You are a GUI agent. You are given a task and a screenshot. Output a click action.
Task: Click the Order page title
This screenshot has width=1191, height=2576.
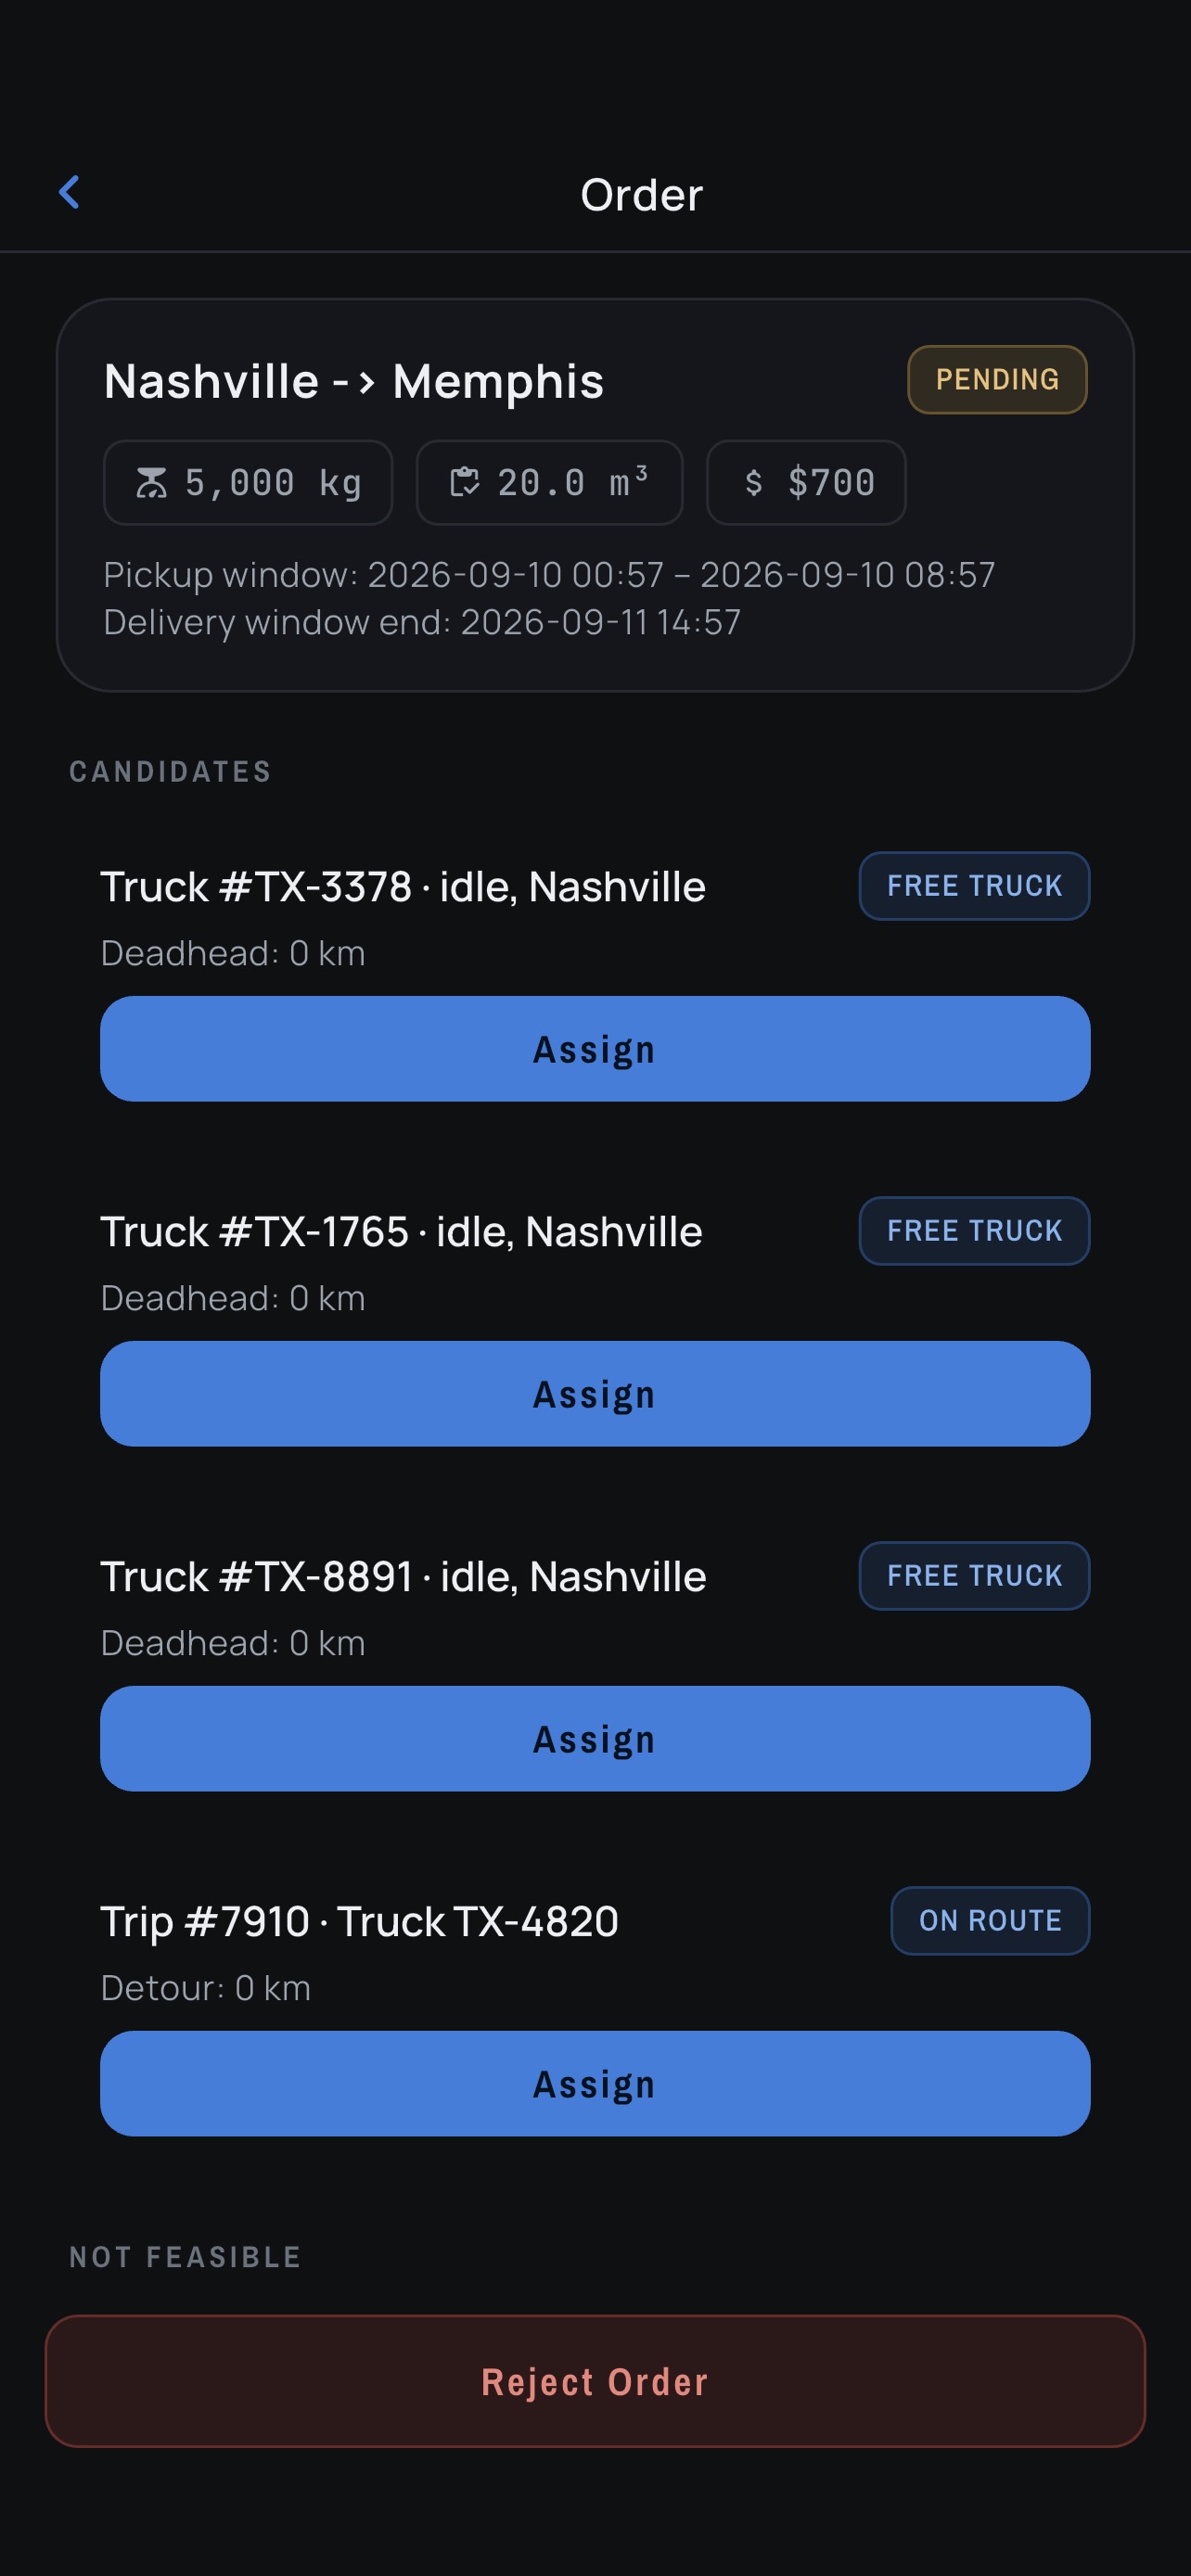tap(642, 195)
